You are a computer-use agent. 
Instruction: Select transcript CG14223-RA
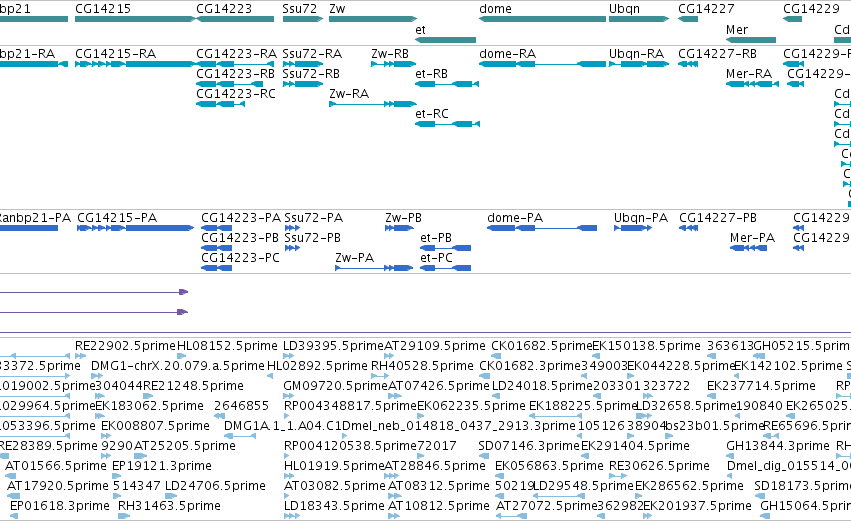[x=235, y=64]
